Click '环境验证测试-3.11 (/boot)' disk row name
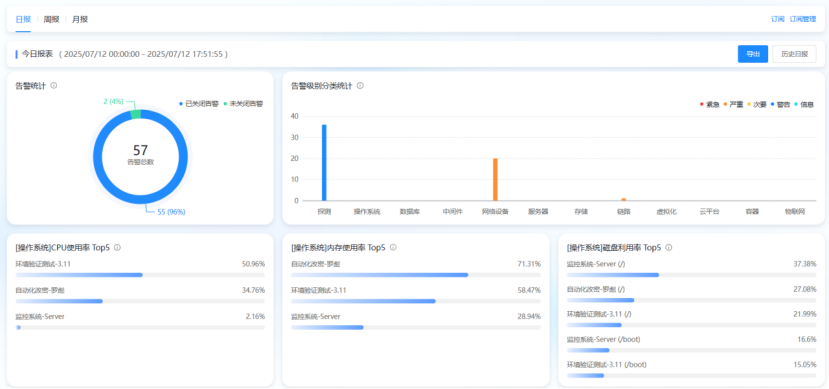The image size is (829, 389). (607, 365)
